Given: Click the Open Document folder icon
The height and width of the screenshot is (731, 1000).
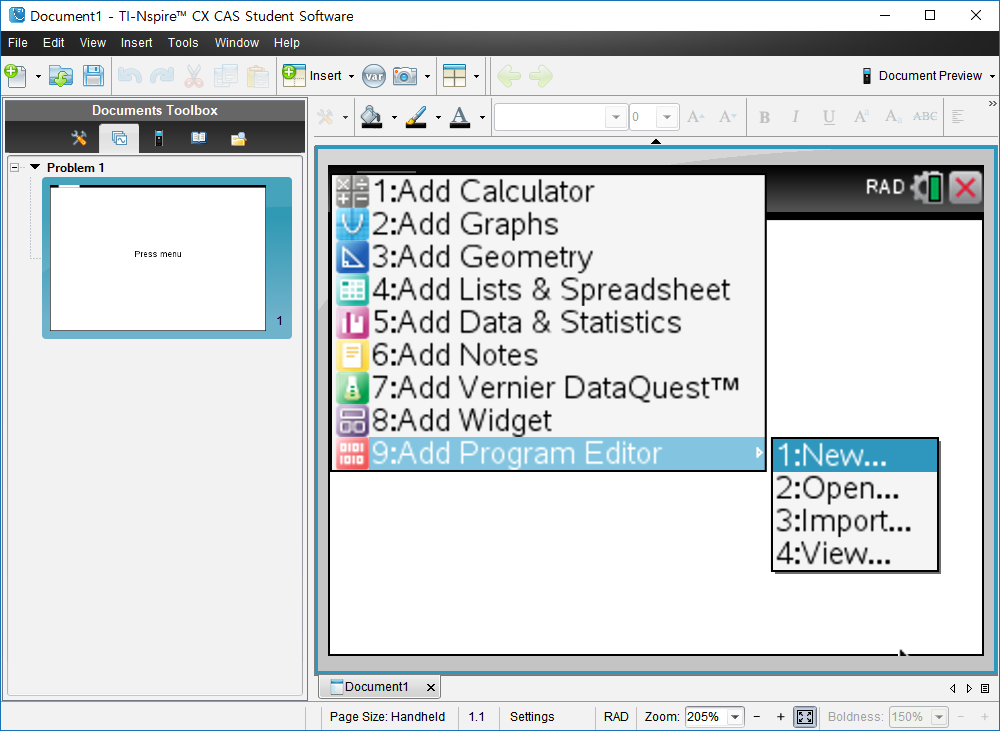Looking at the screenshot, I should pos(61,76).
